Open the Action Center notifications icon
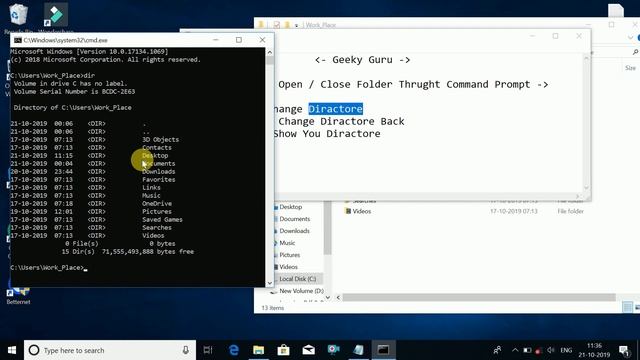The width and height of the screenshot is (640, 360). click(624, 350)
